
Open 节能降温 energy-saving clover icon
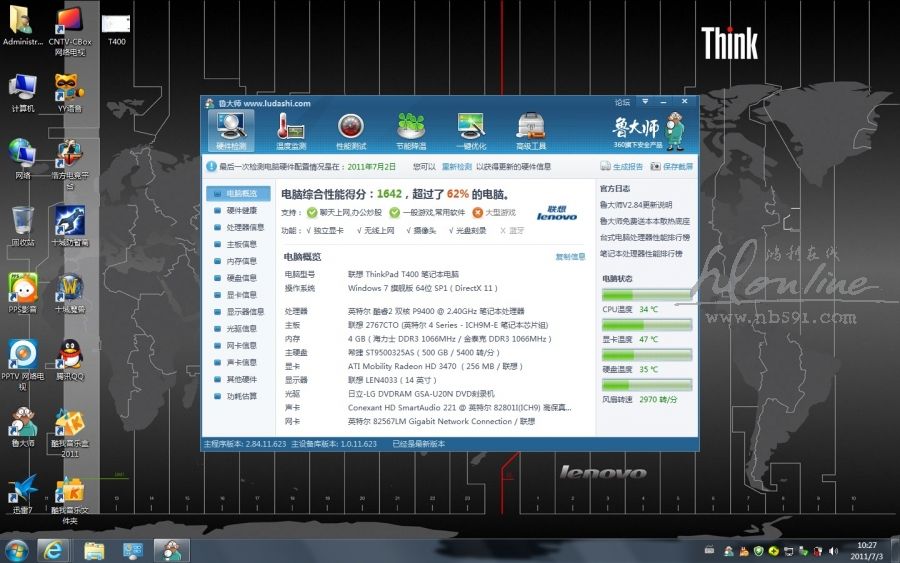(411, 130)
